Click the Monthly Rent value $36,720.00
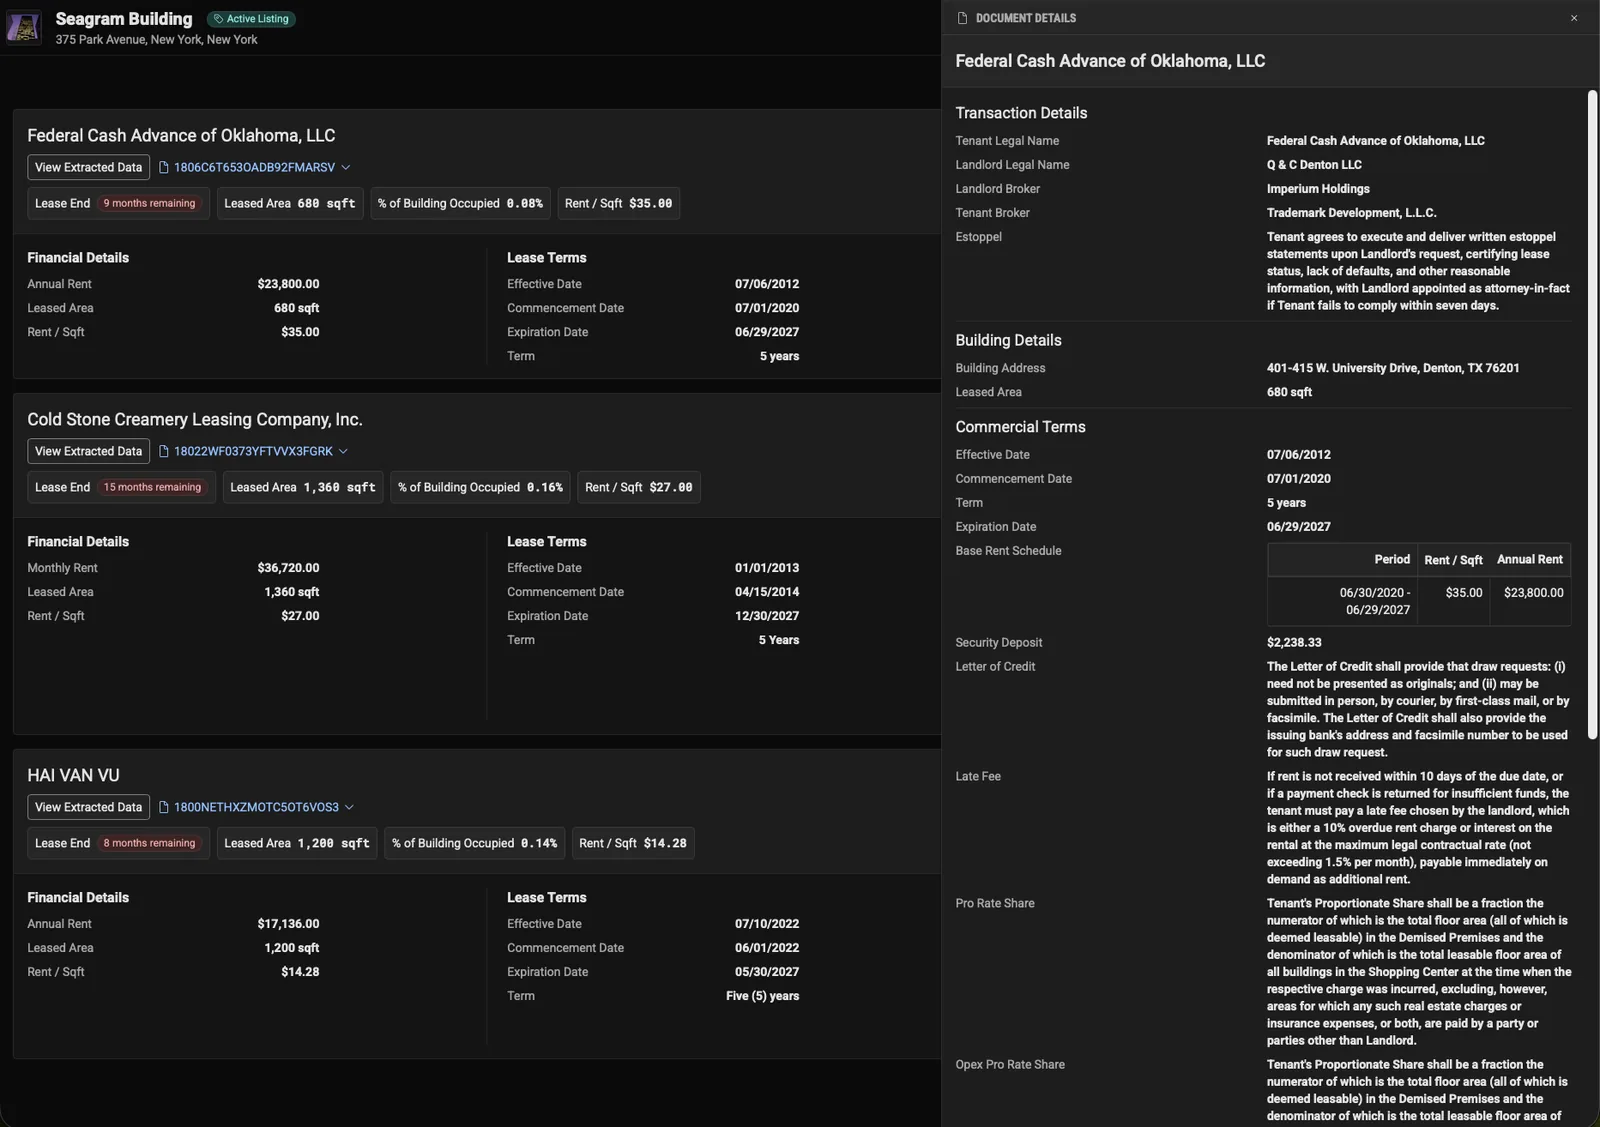The image size is (1600, 1127). (288, 568)
